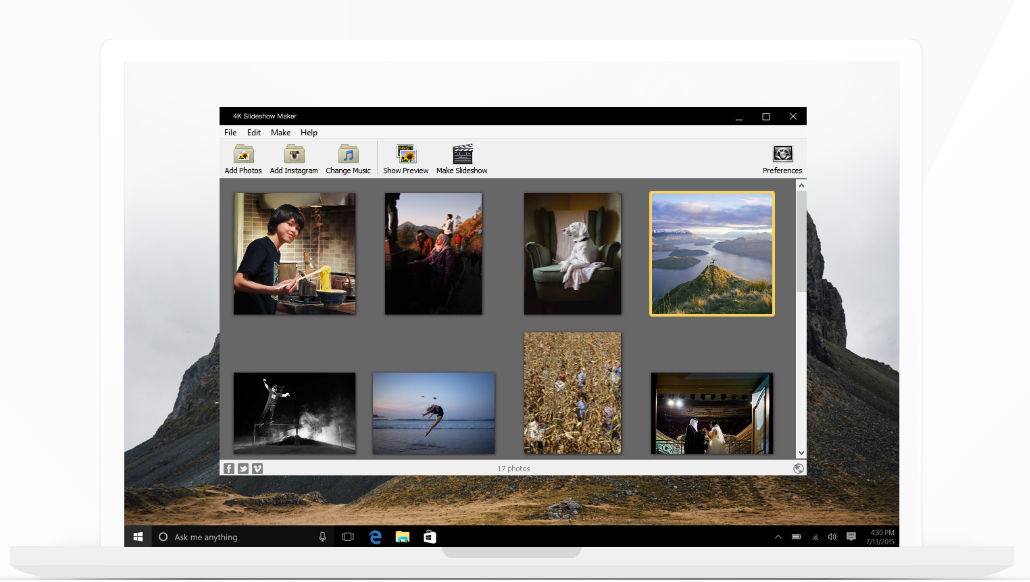Click the Add Photos toolbar icon
Viewport: 1030px width, 582px height.
pyautogui.click(x=243, y=155)
